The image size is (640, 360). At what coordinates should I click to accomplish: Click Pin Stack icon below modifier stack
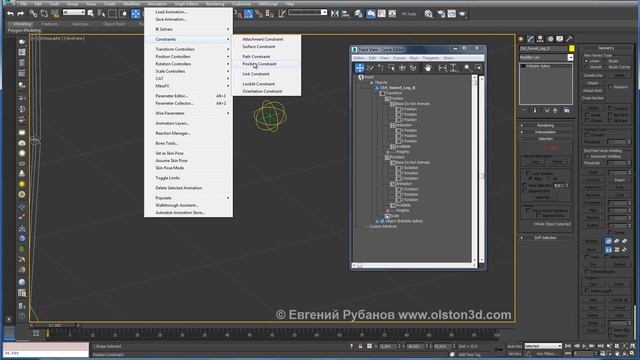pos(524,110)
